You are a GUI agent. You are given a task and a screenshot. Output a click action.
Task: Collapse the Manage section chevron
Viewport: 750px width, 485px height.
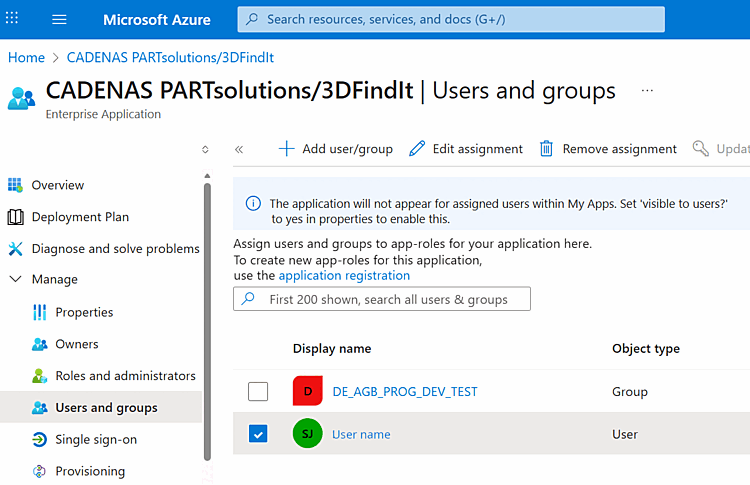tap(15, 279)
